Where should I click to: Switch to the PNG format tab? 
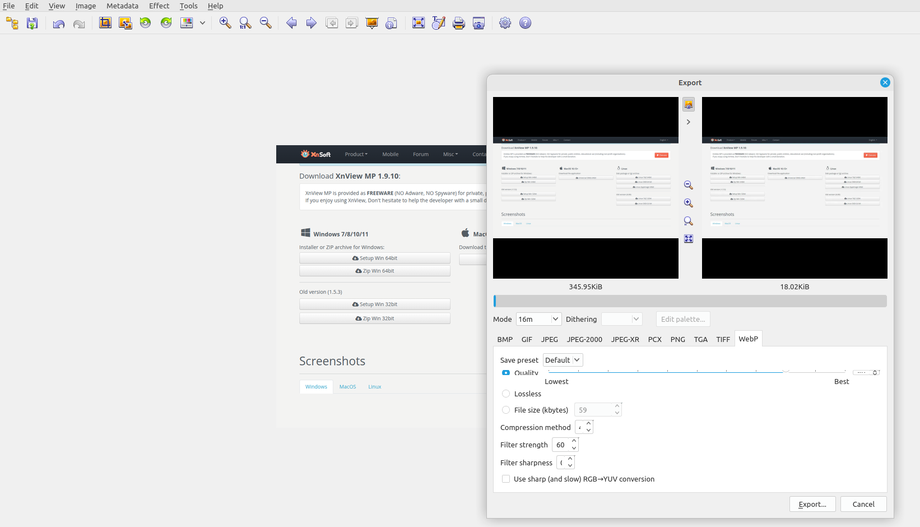click(x=678, y=339)
